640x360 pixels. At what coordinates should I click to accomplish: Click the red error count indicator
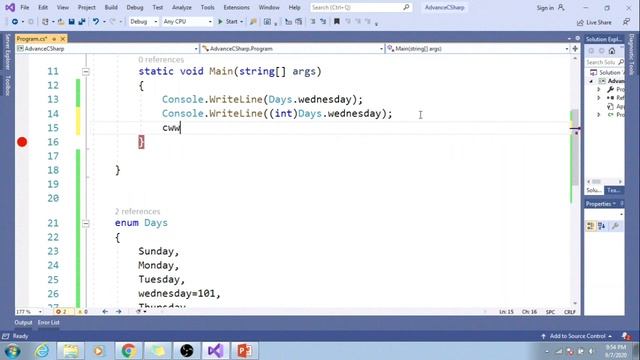[62, 311]
